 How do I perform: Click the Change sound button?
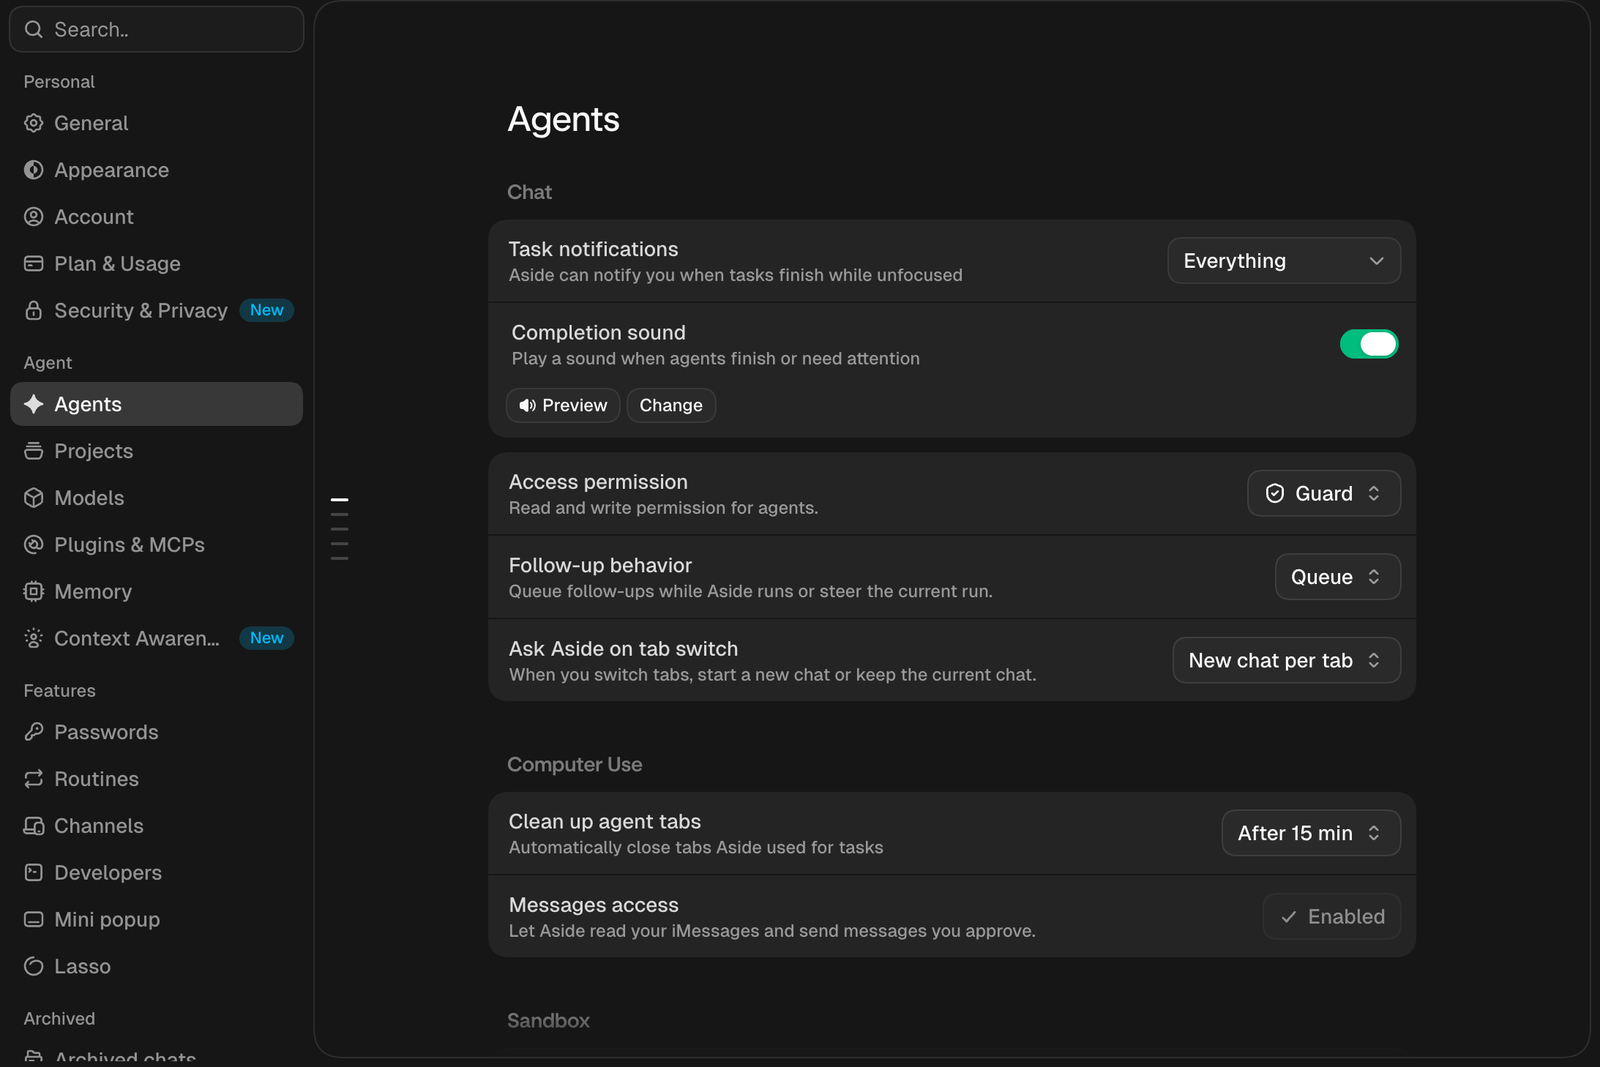tap(671, 405)
